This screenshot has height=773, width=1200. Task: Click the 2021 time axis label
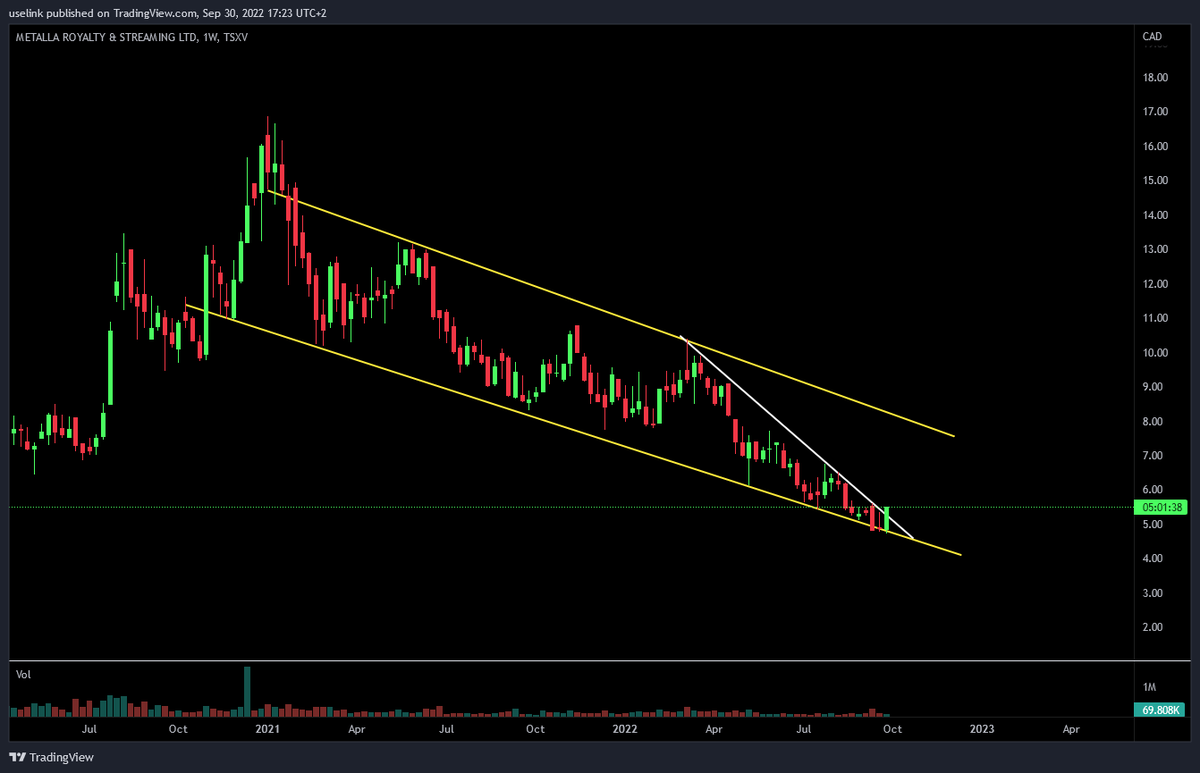point(267,730)
